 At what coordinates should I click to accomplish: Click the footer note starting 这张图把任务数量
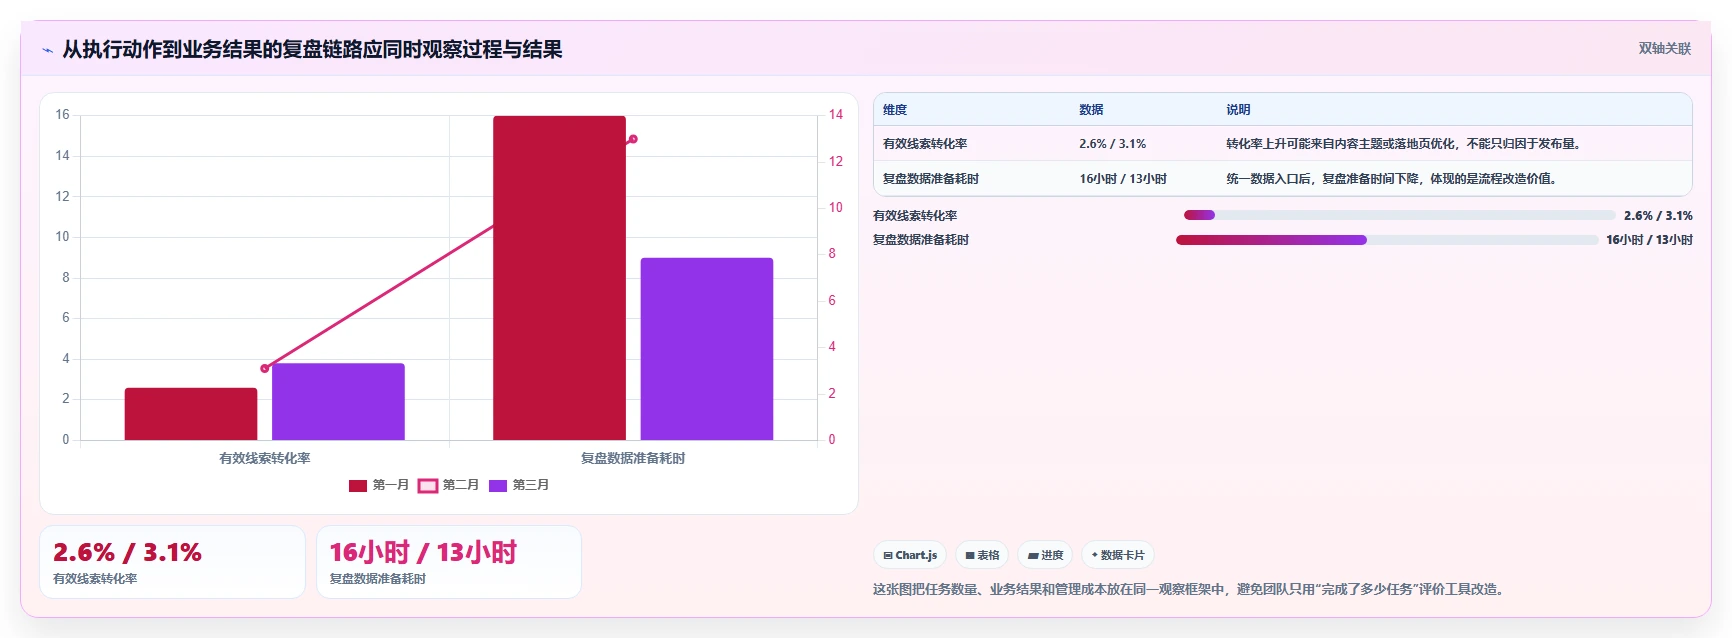1190,589
